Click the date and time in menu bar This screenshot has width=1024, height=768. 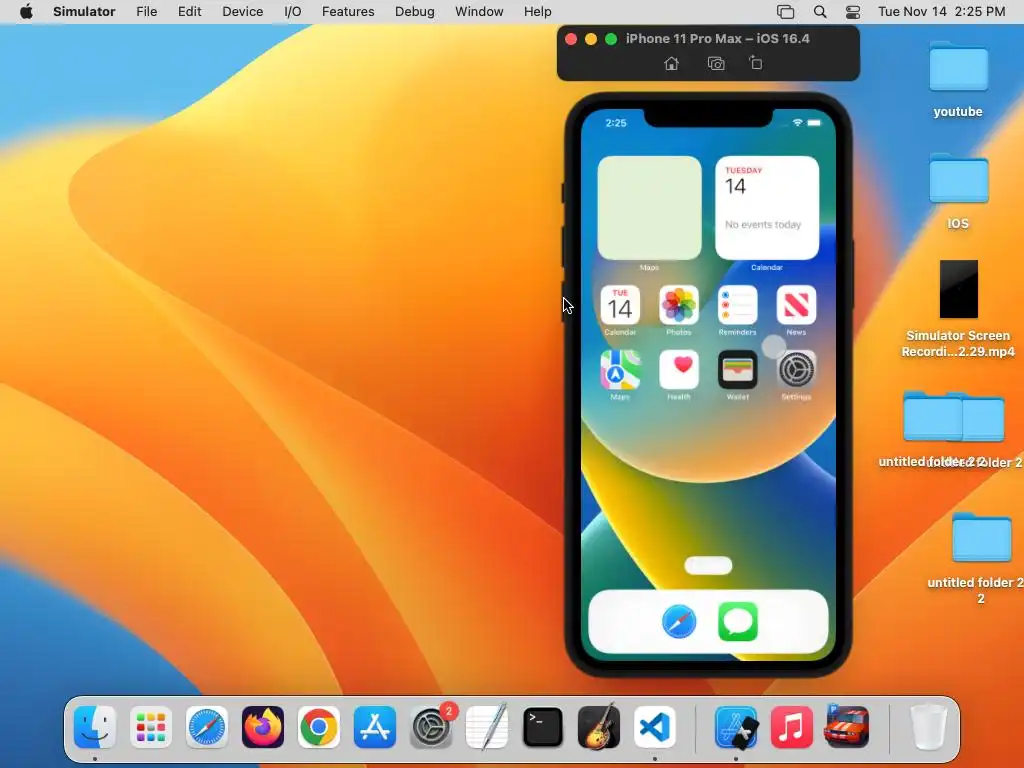tap(941, 12)
